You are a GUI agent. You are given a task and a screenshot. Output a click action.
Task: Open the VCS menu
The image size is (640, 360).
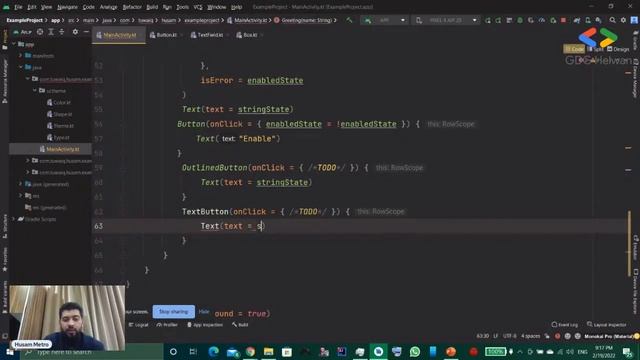tap(198, 7)
